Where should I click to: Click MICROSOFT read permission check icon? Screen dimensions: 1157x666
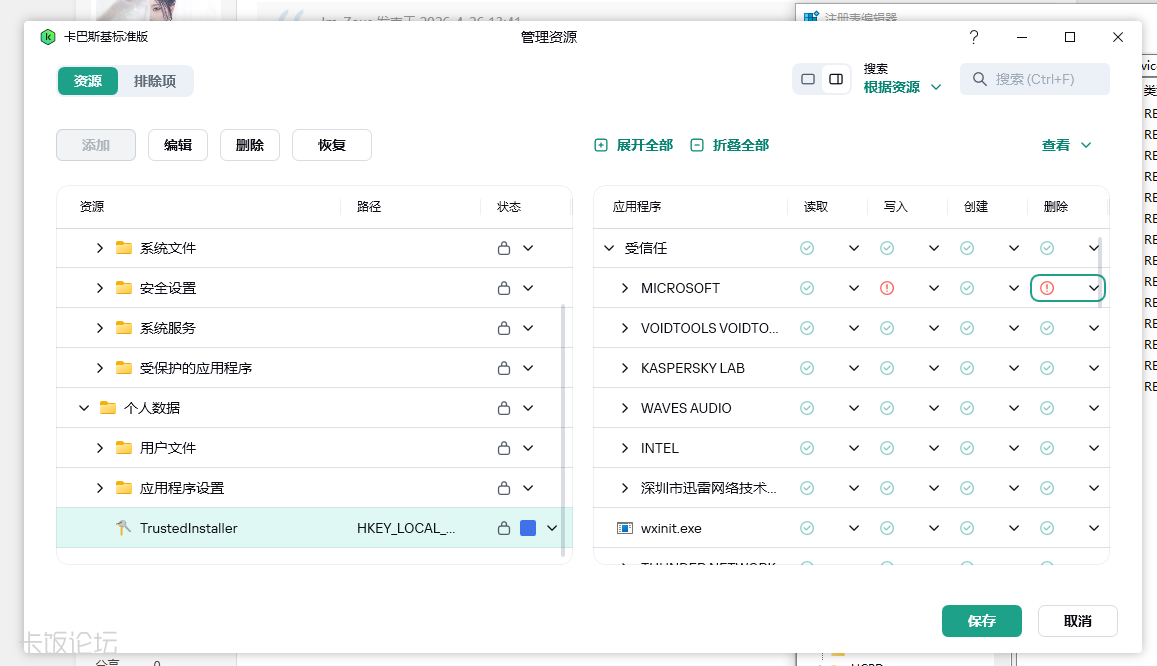[x=807, y=288]
